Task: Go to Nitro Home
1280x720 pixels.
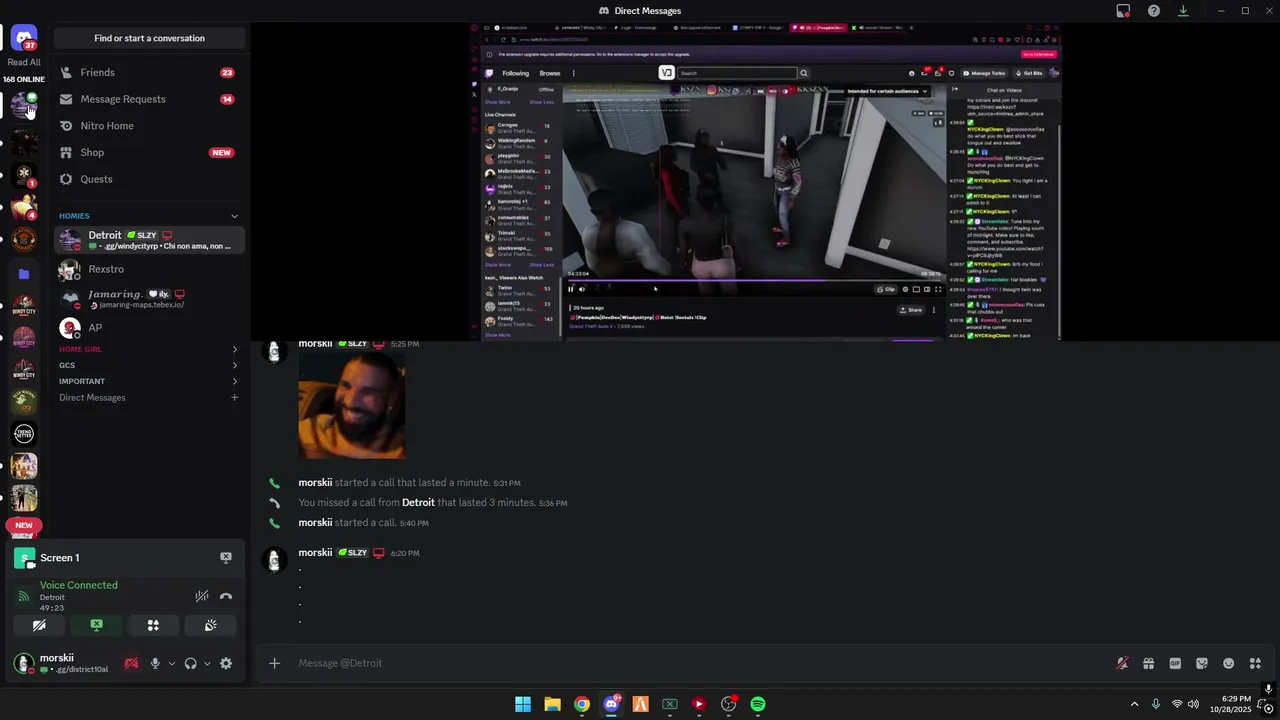Action: pyautogui.click(x=149, y=126)
